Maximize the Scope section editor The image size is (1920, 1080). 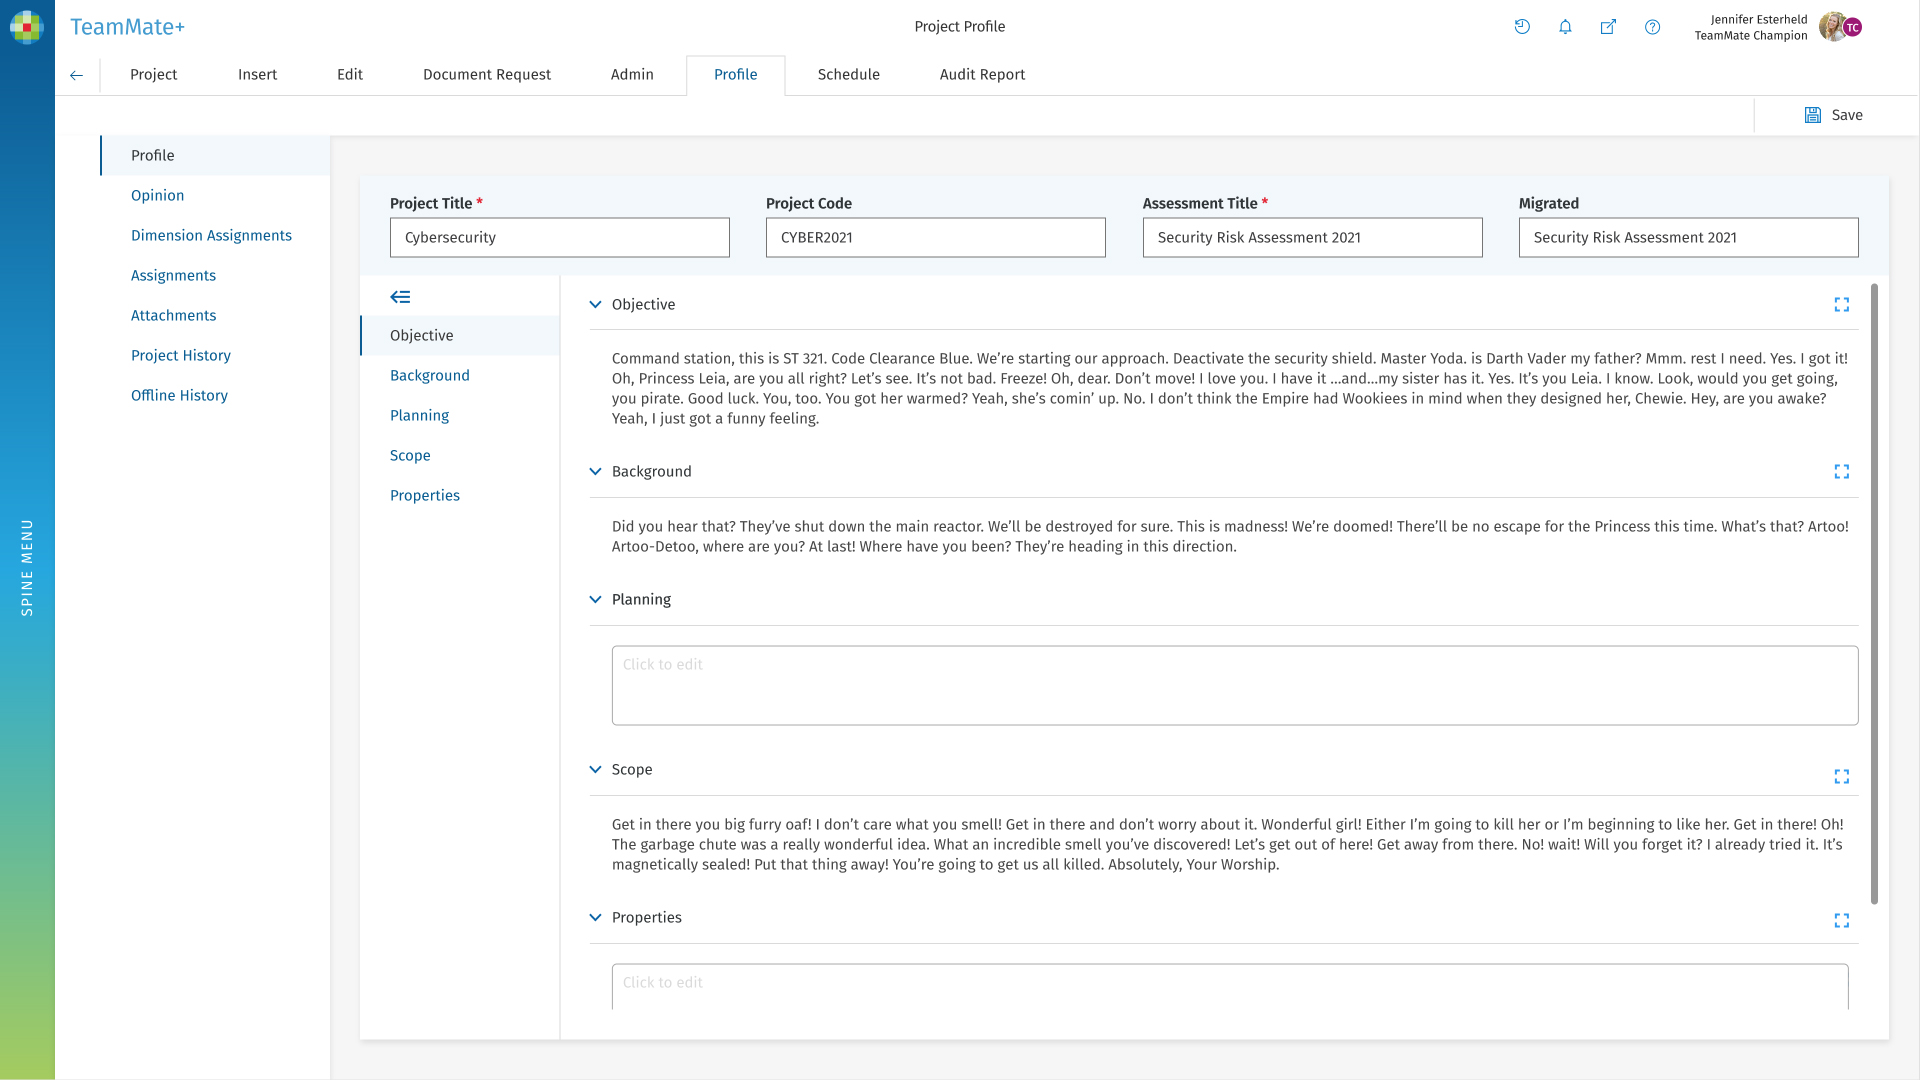1841,777
